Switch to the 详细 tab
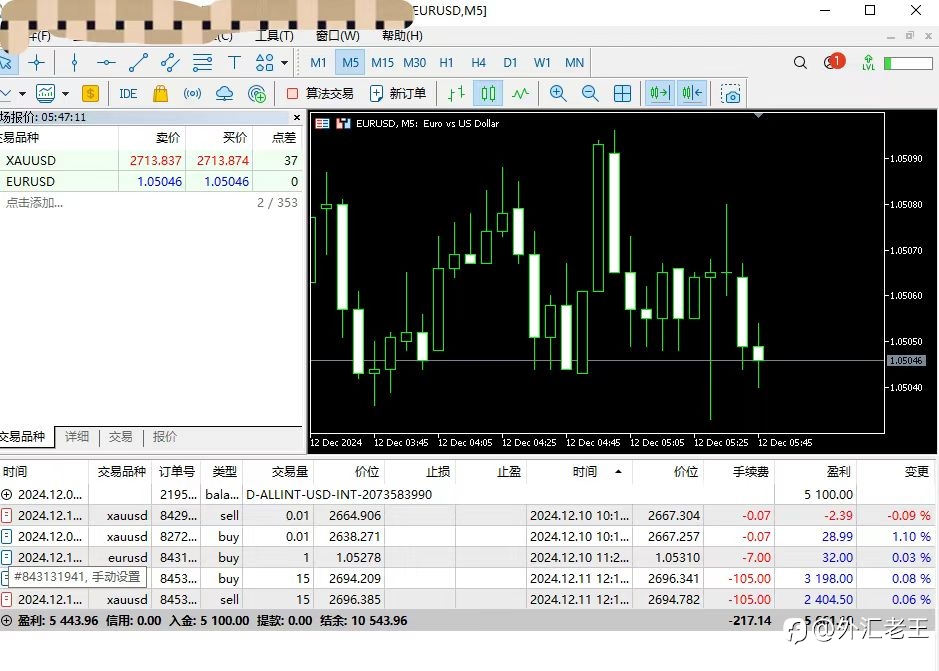This screenshot has height=671, width=939. [77, 437]
